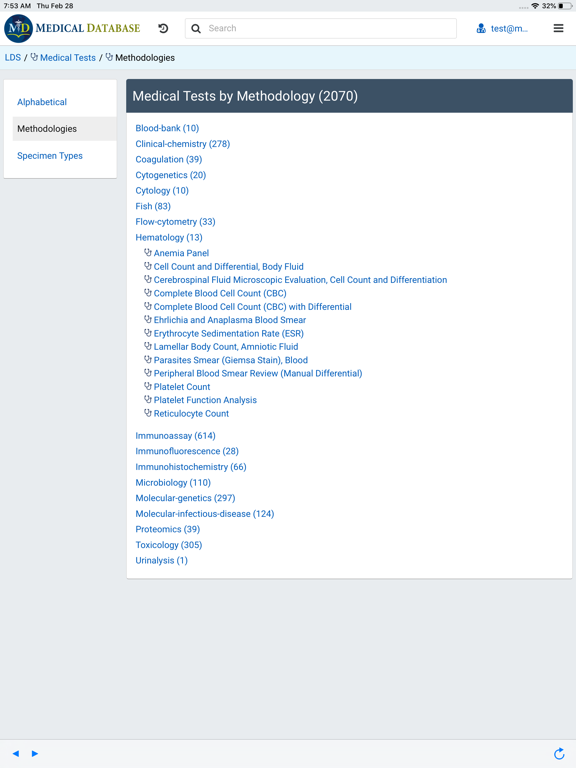Expand Immunofluorescence (28) category
Image resolution: width=576 pixels, height=768 pixels.
pyautogui.click(x=187, y=451)
